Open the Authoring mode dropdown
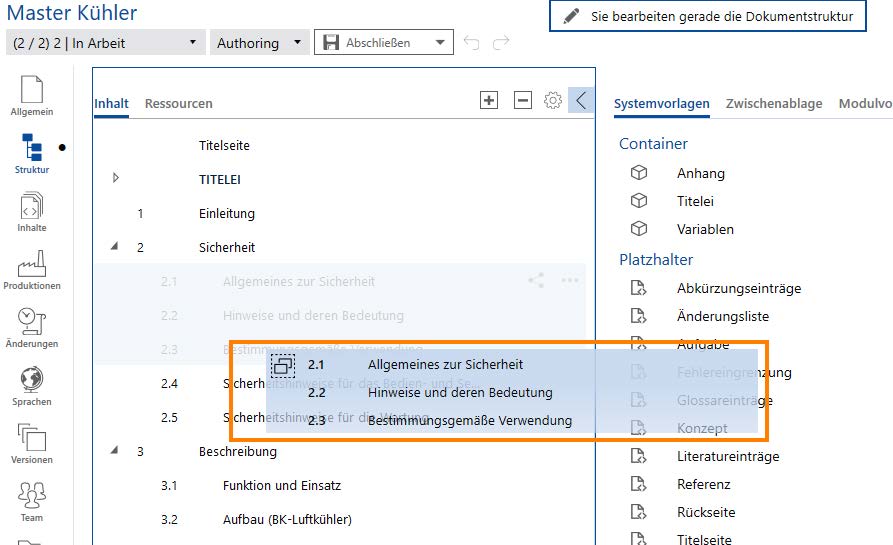893x545 pixels. tap(259, 43)
